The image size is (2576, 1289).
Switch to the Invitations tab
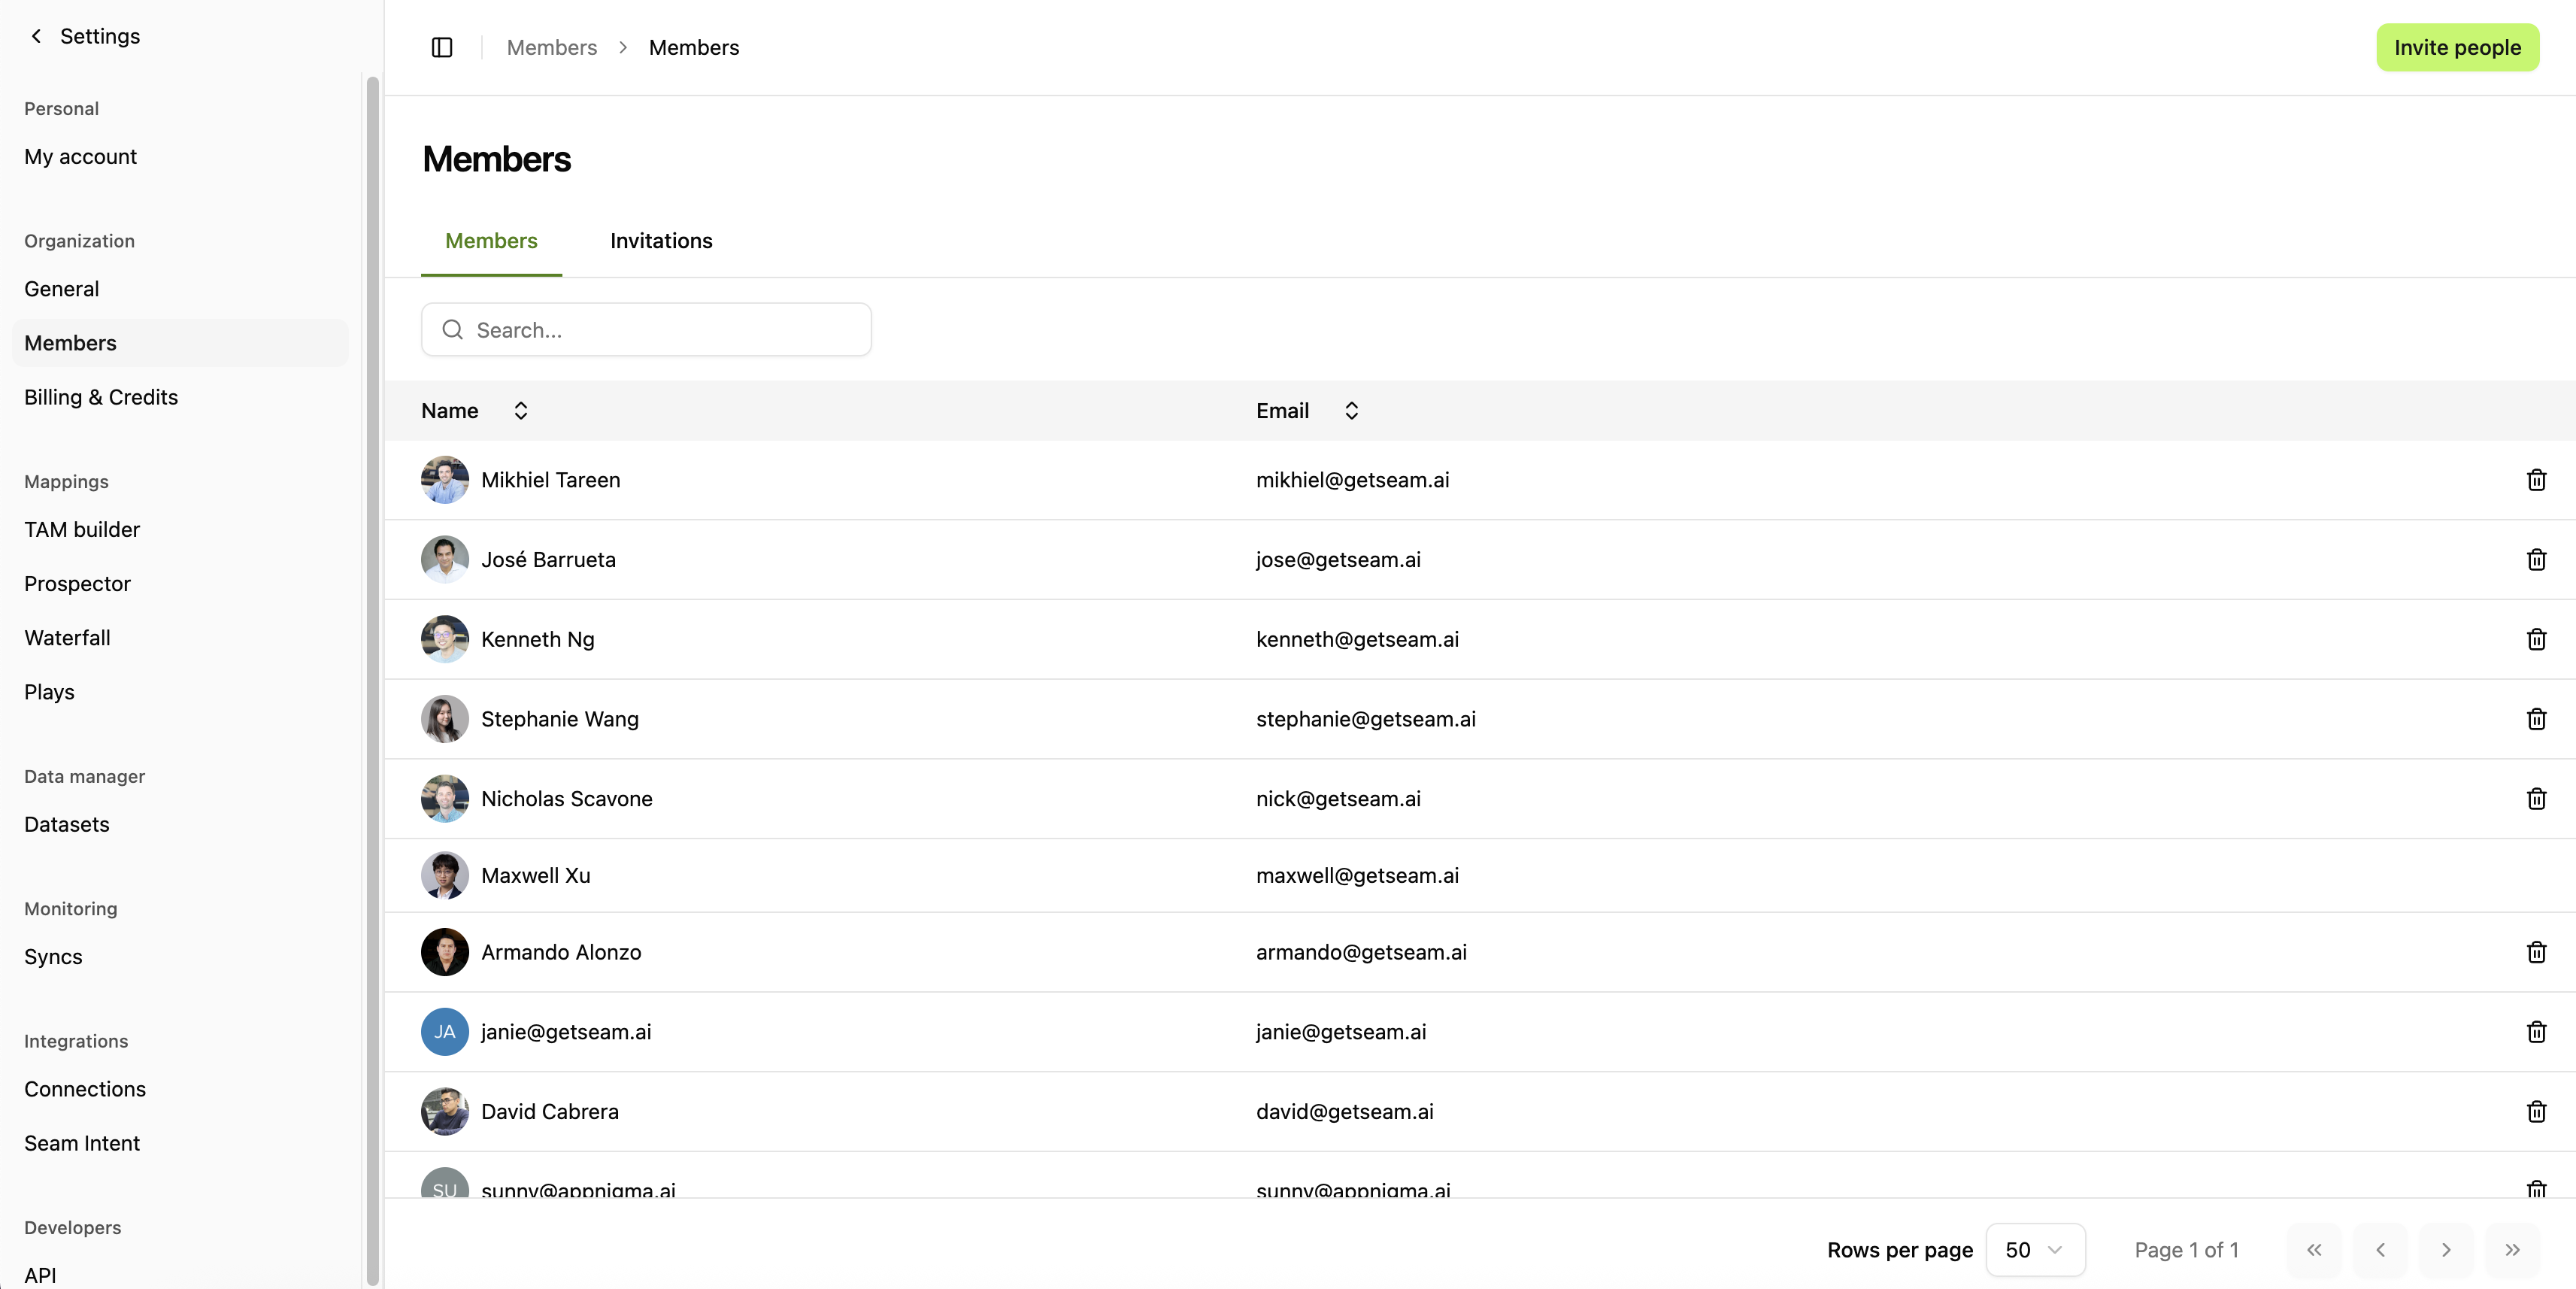(x=661, y=241)
